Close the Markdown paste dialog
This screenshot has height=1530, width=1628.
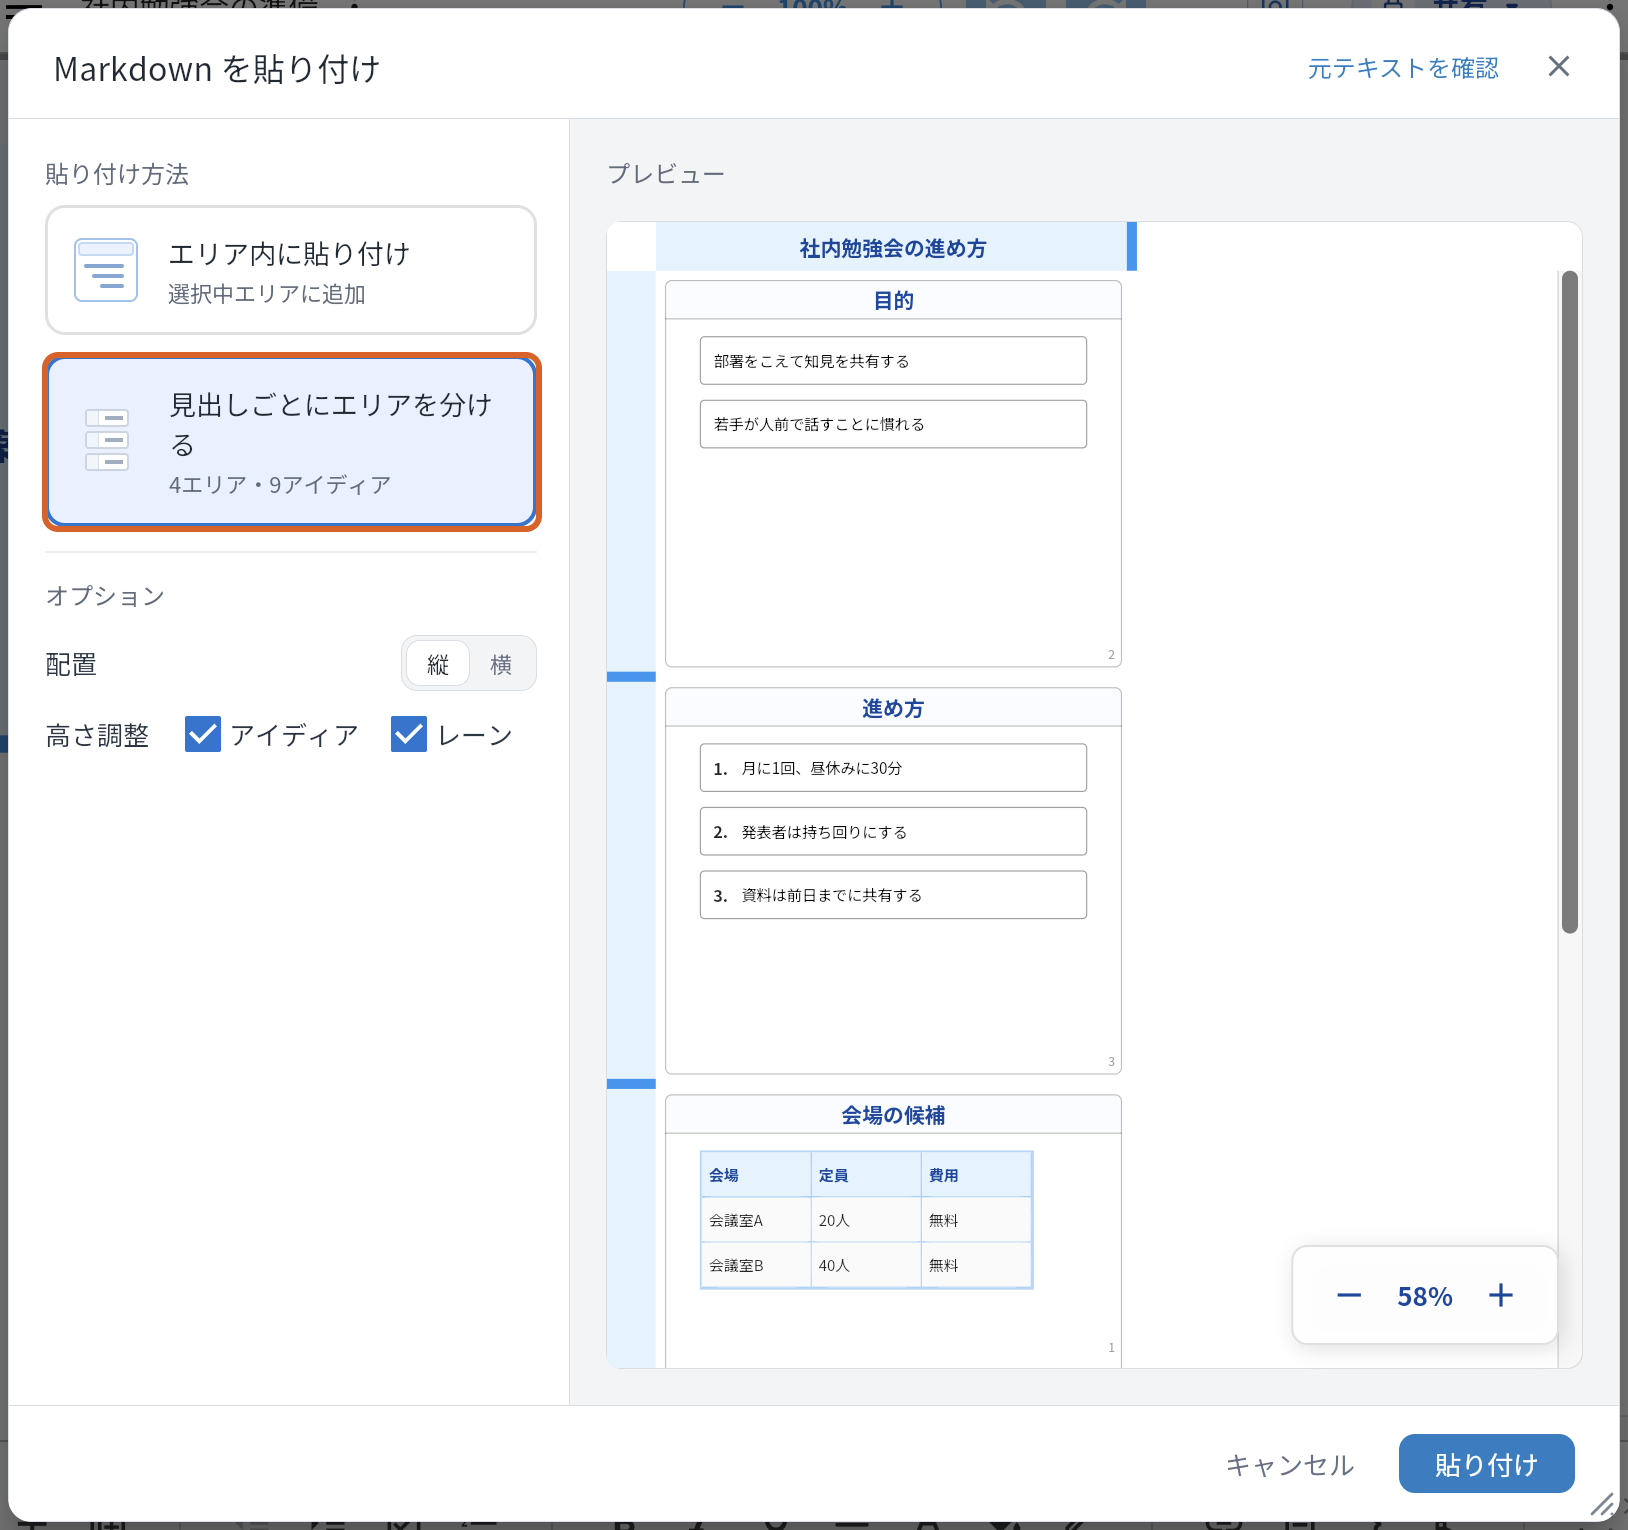coord(1558,67)
